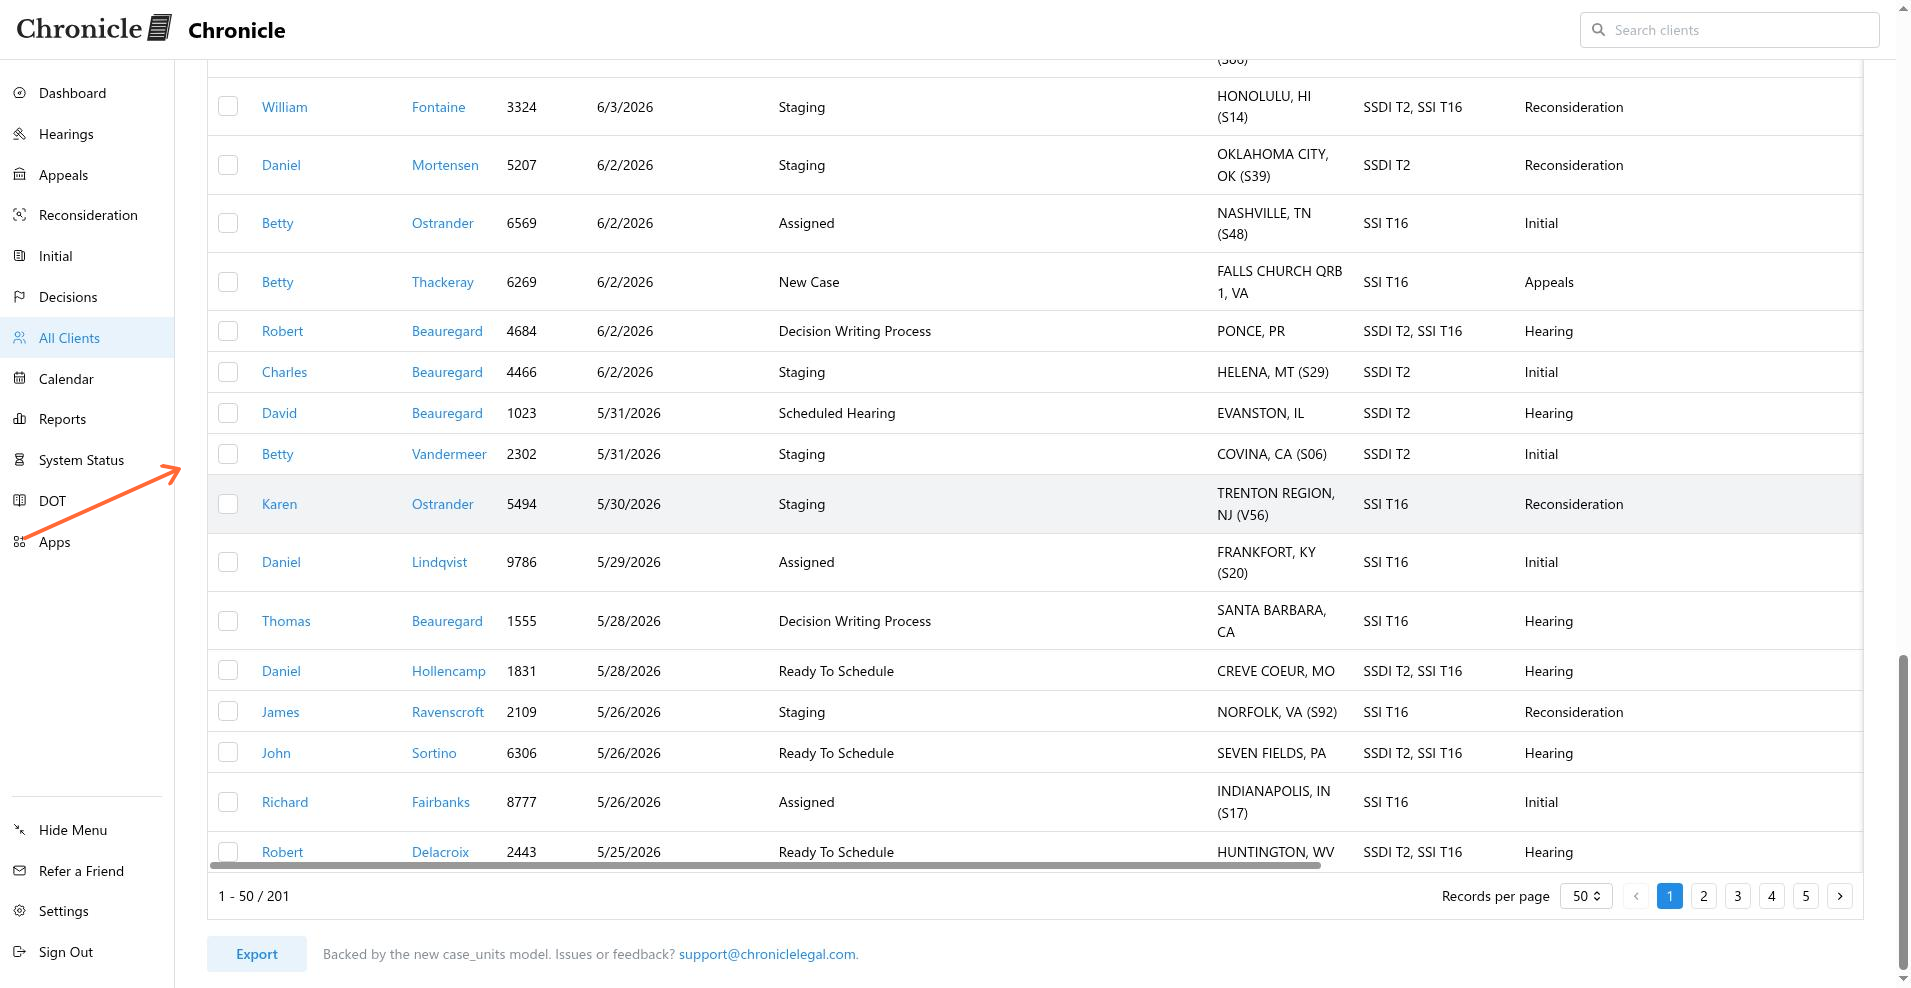Image resolution: width=1911 pixels, height=988 pixels.
Task: Open Appeals menu item
Action: tap(87, 175)
